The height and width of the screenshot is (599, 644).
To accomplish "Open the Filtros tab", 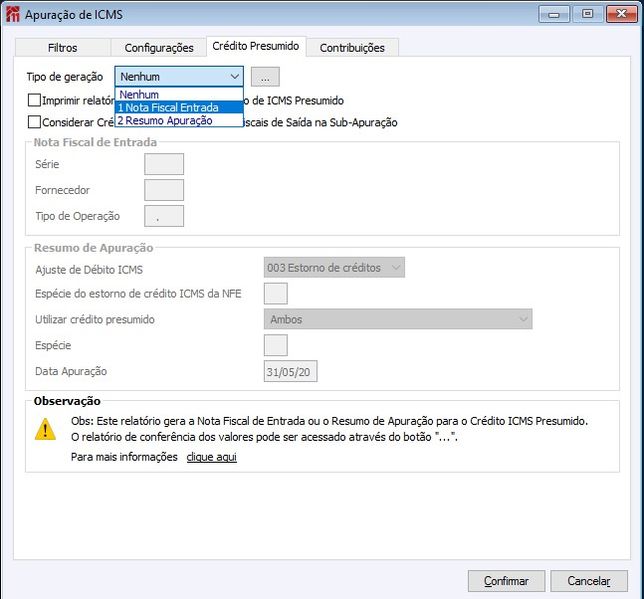I will pyautogui.click(x=62, y=48).
